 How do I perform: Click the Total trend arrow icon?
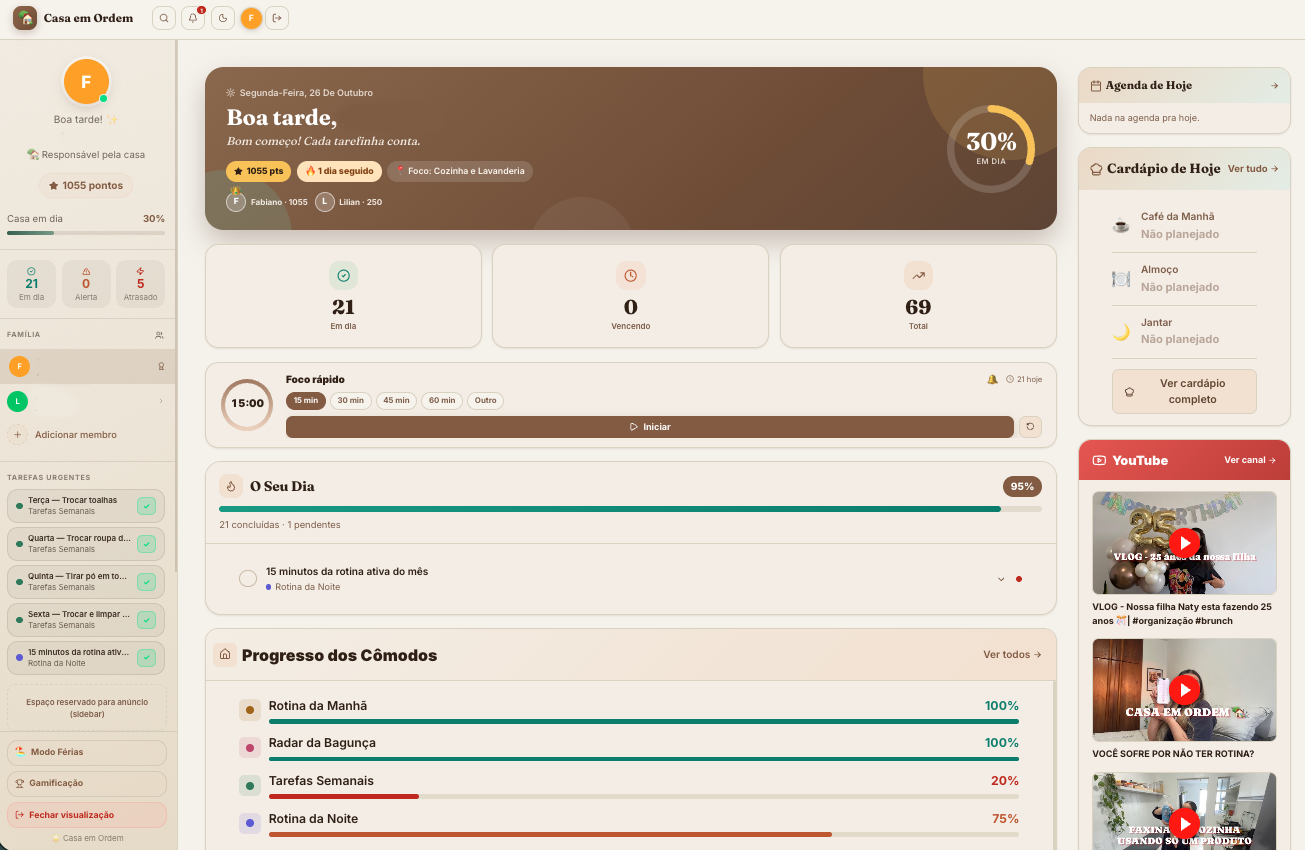[918, 275]
